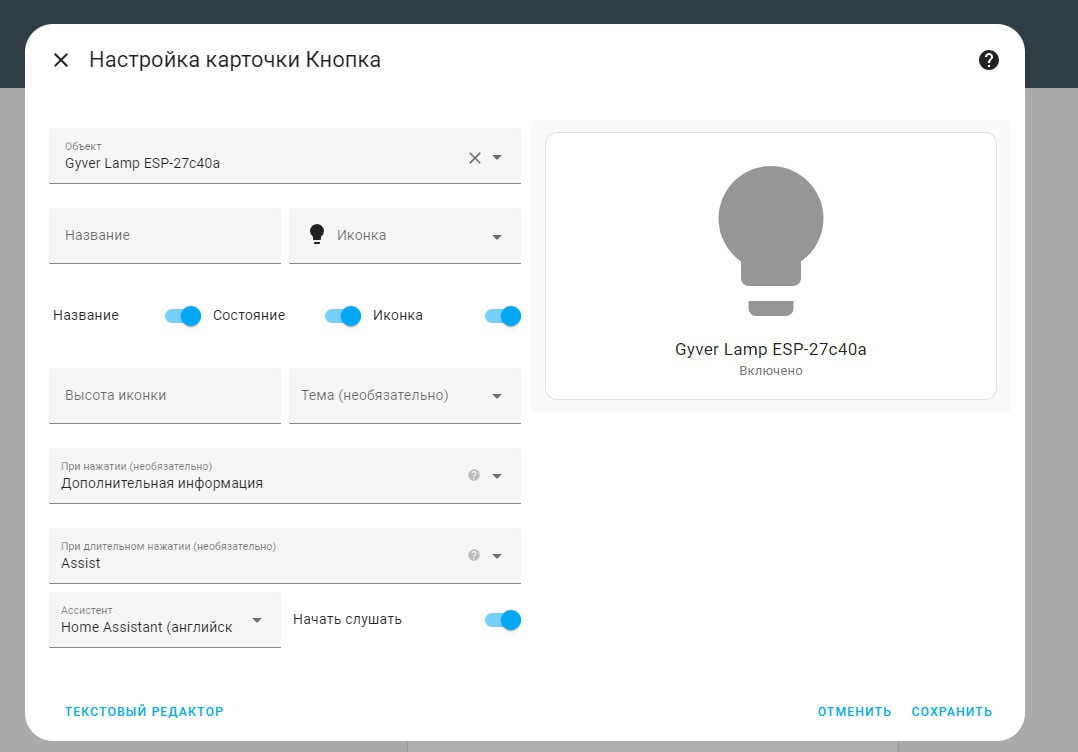Click the ОТМЕНИТЬ button
The height and width of the screenshot is (752, 1078).
coord(854,711)
